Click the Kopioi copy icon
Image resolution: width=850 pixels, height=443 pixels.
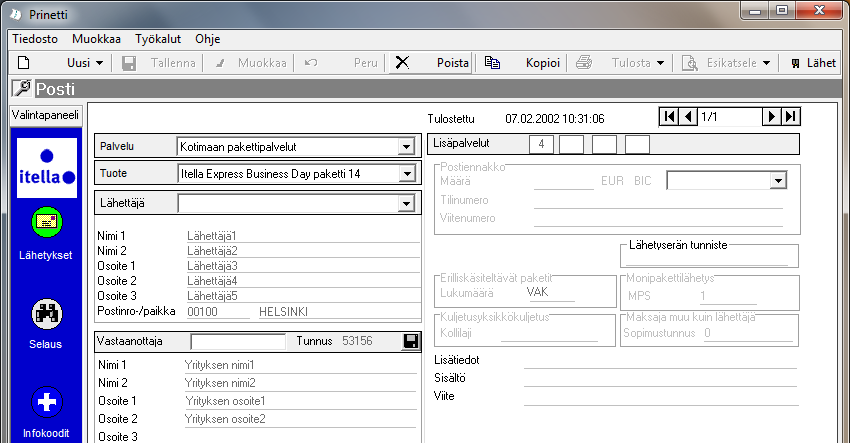coord(492,63)
